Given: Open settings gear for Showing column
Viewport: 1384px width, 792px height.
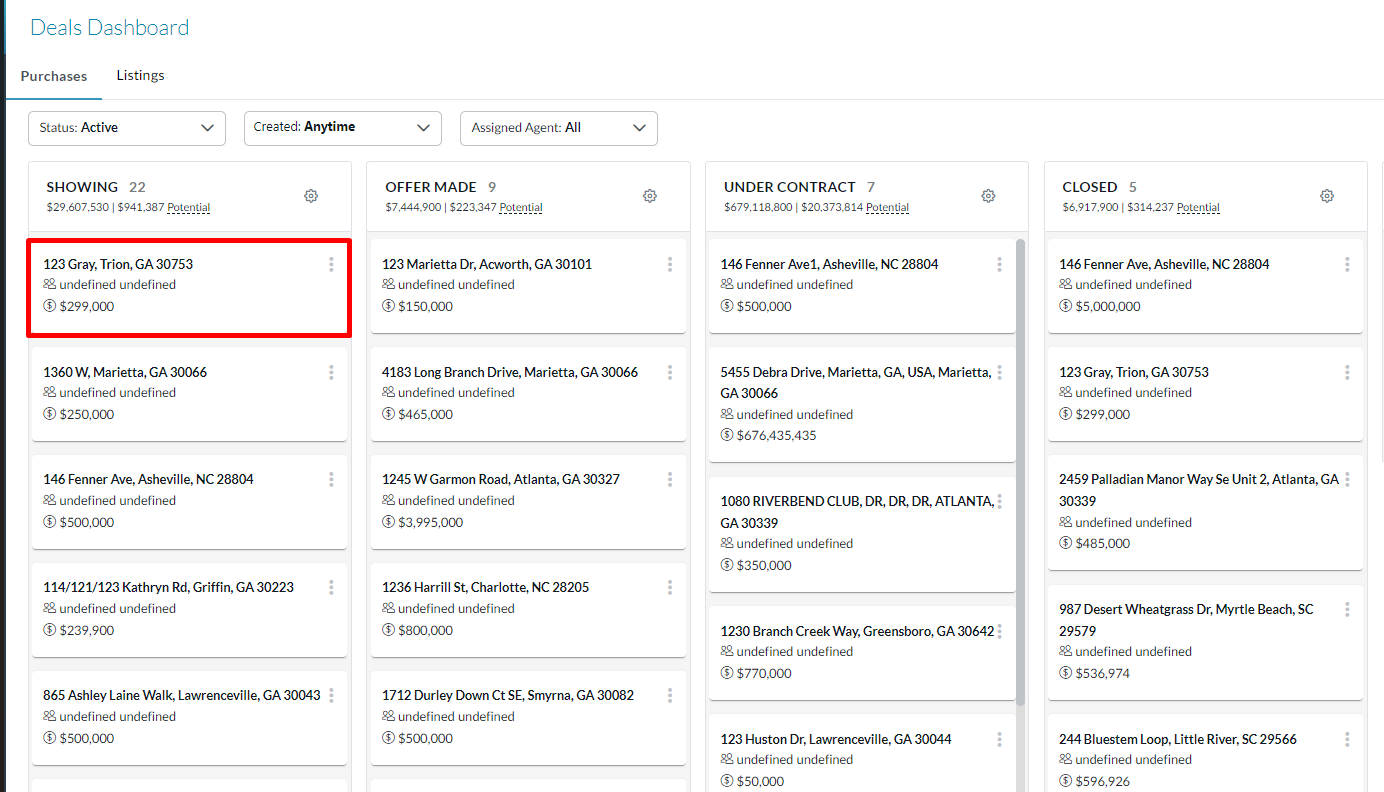Looking at the screenshot, I should [311, 196].
